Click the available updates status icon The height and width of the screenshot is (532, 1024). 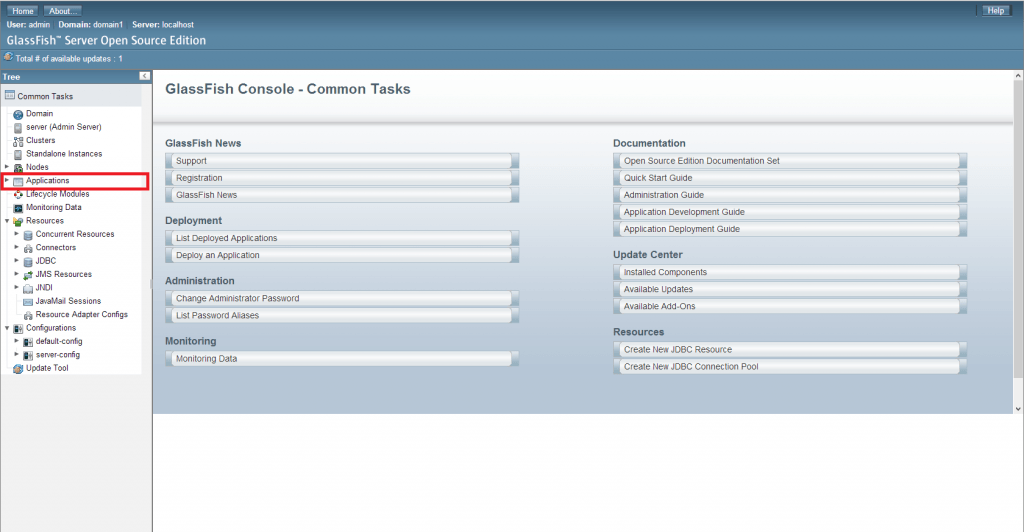(x=9, y=58)
